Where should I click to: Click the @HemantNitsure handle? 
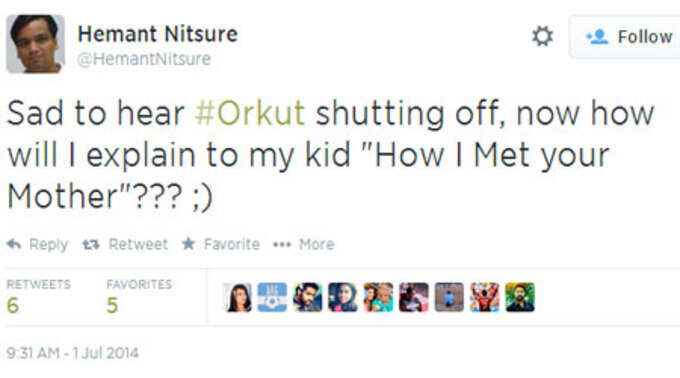pyautogui.click(x=144, y=59)
